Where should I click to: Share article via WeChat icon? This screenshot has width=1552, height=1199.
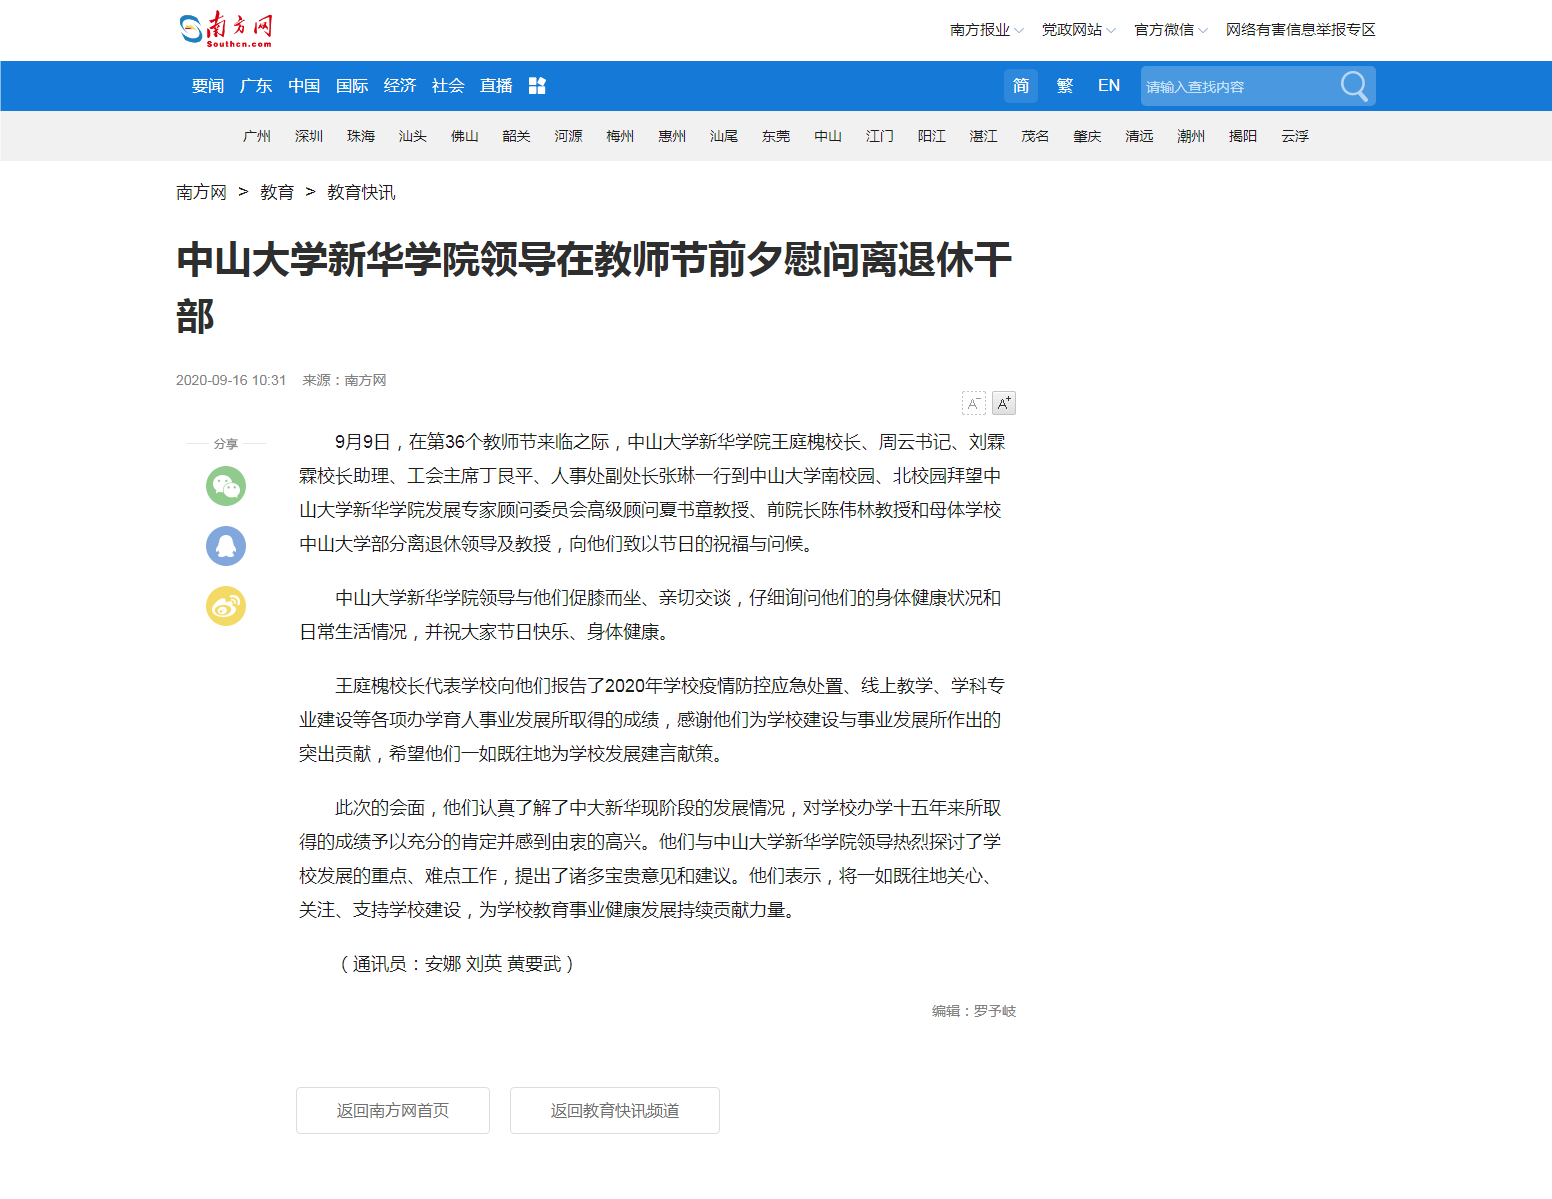[x=226, y=486]
